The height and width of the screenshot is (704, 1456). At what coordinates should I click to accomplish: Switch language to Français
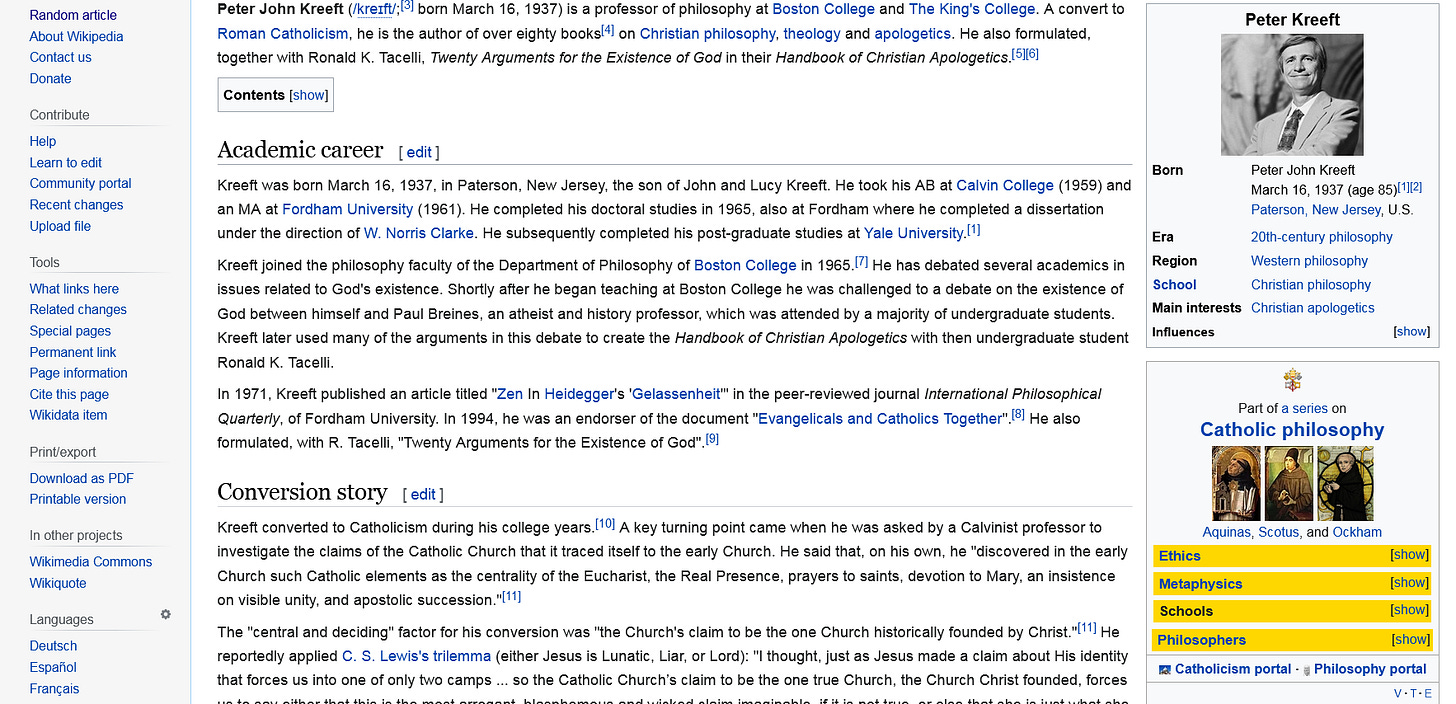(54, 688)
